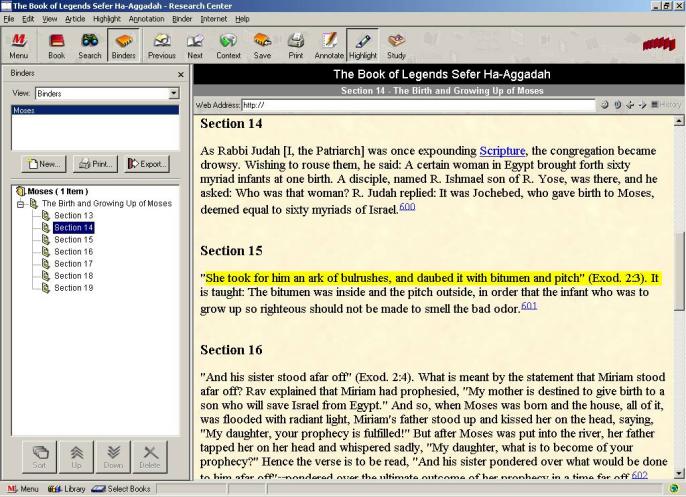Select Moses in binder list
Image resolution: width=686 pixels, height=497 pixels.
pos(95,110)
